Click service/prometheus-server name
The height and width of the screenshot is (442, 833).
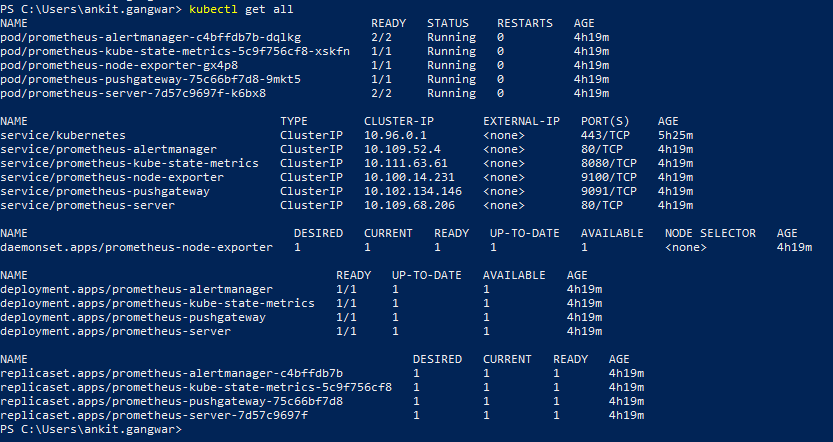pyautogui.click(x=88, y=205)
